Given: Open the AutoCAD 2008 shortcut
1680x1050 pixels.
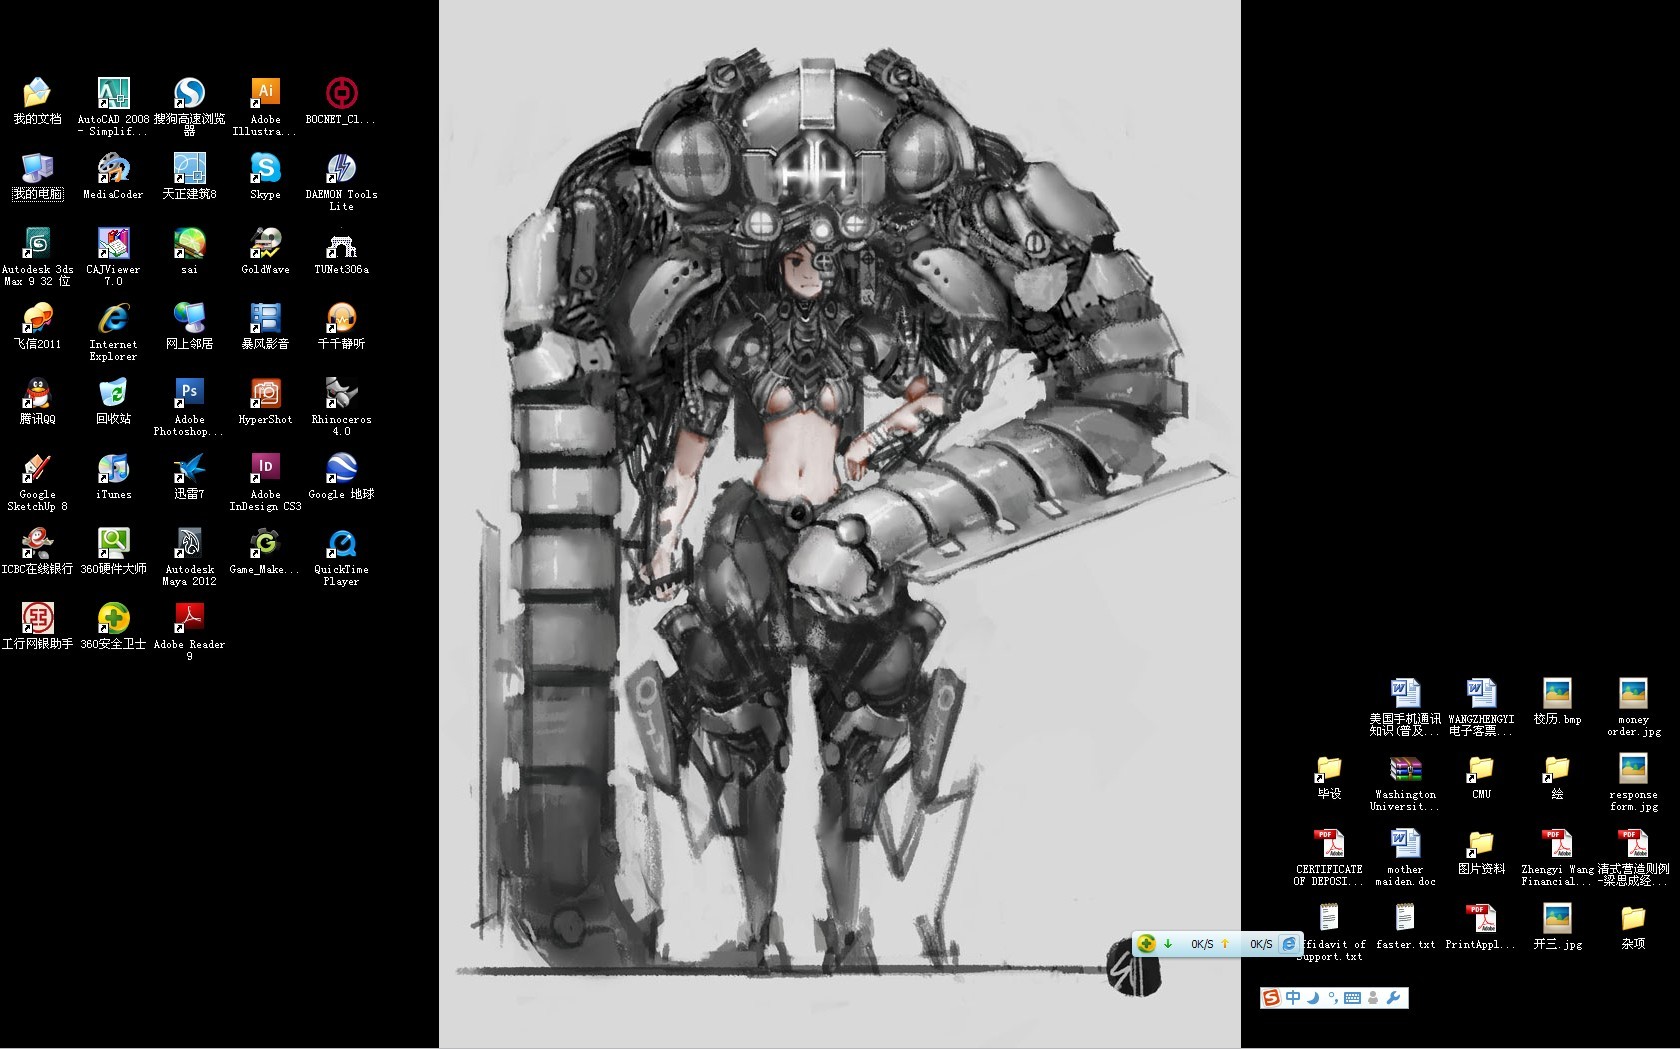Looking at the screenshot, I should click(113, 106).
